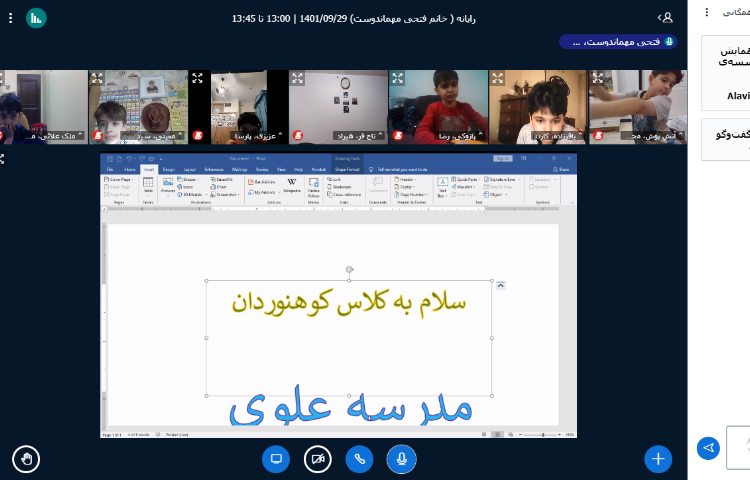This screenshot has height=480, width=750.
Task: Switch to the Home tab in Word
Action: [130, 170]
